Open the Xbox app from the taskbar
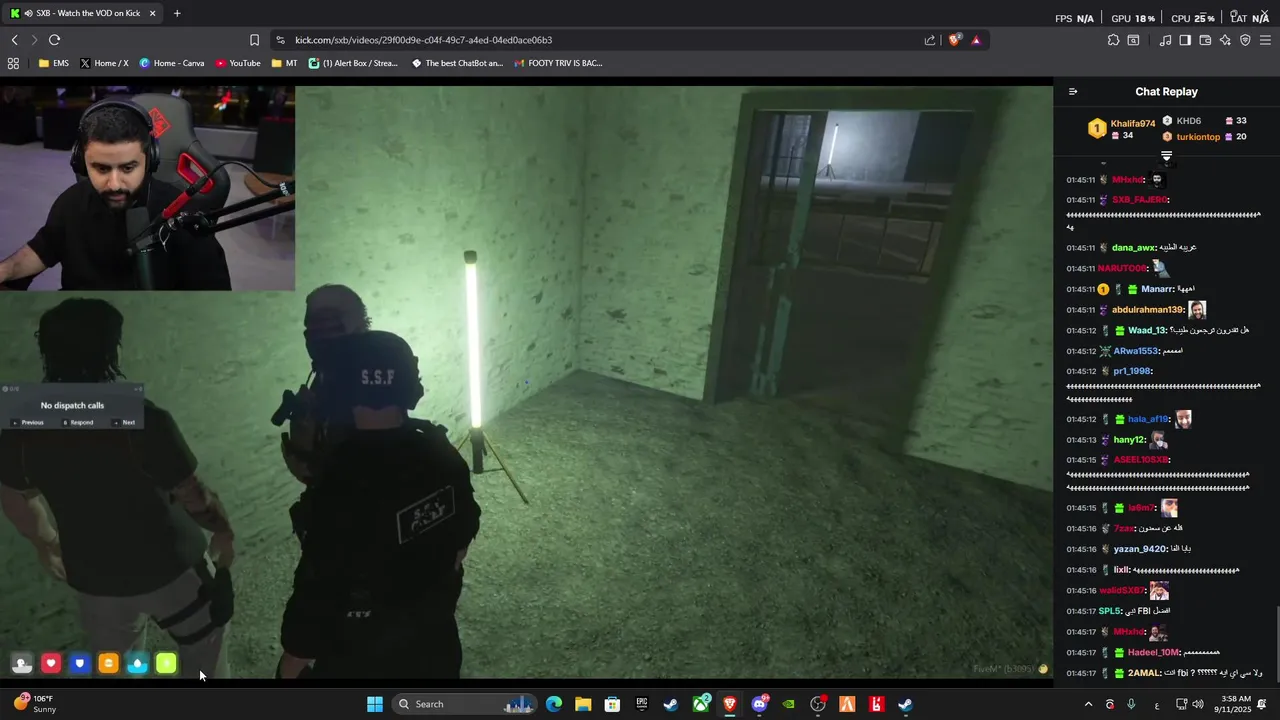The height and width of the screenshot is (720, 1280). click(x=701, y=704)
